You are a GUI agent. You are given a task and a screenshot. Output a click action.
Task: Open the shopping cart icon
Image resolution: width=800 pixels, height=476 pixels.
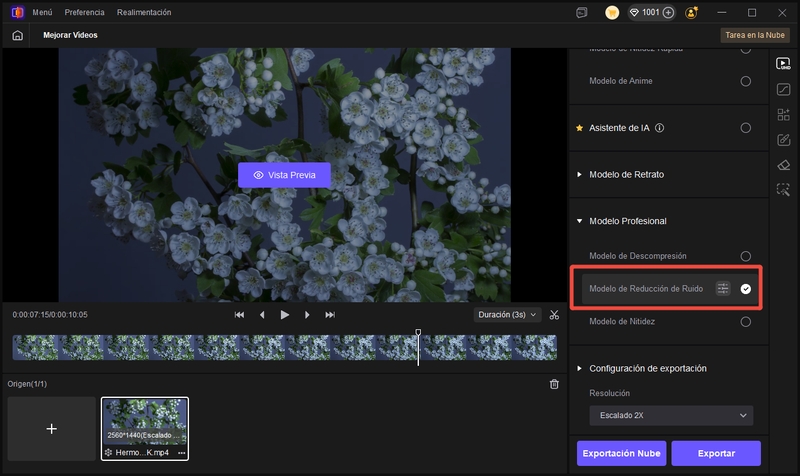pos(612,13)
